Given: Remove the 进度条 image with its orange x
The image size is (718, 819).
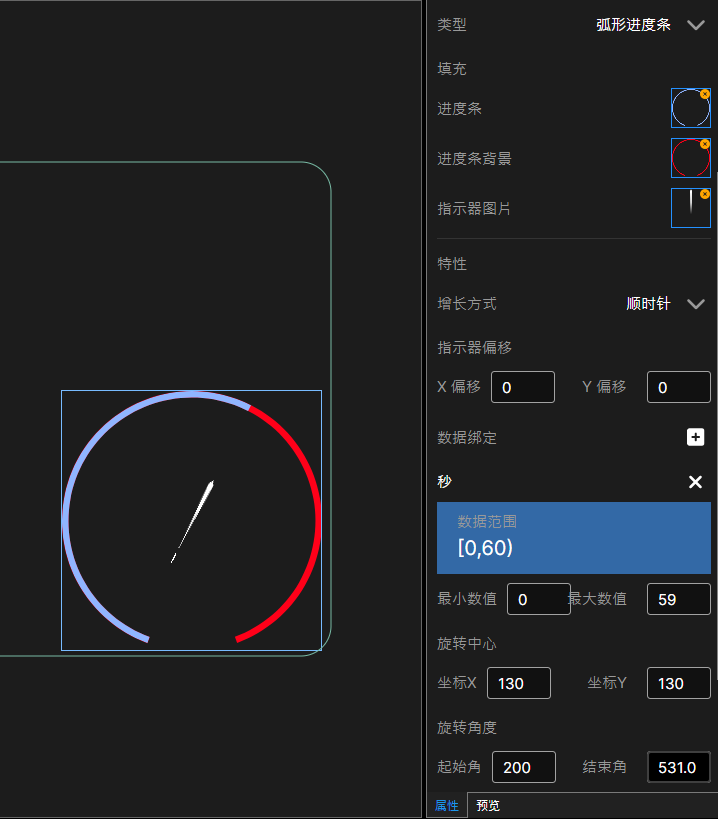Looking at the screenshot, I should (705, 94).
